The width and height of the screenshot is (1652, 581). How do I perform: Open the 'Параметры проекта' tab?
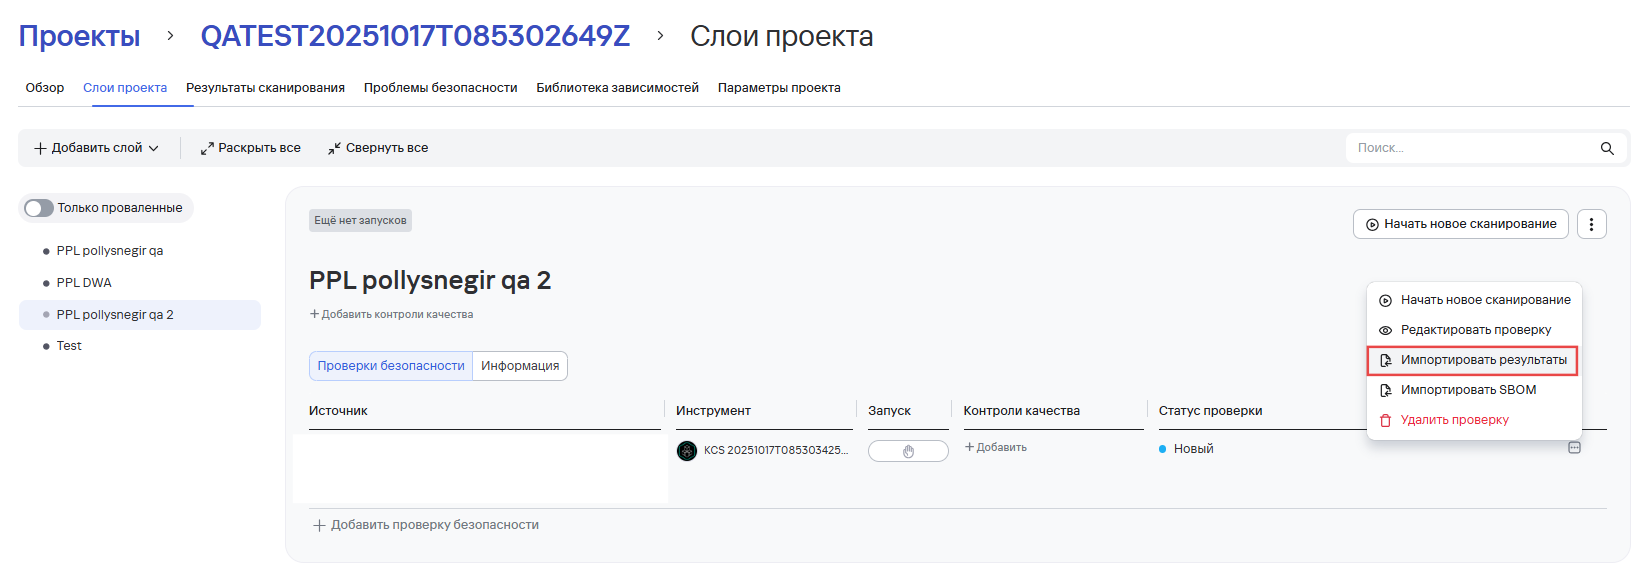click(x=779, y=88)
